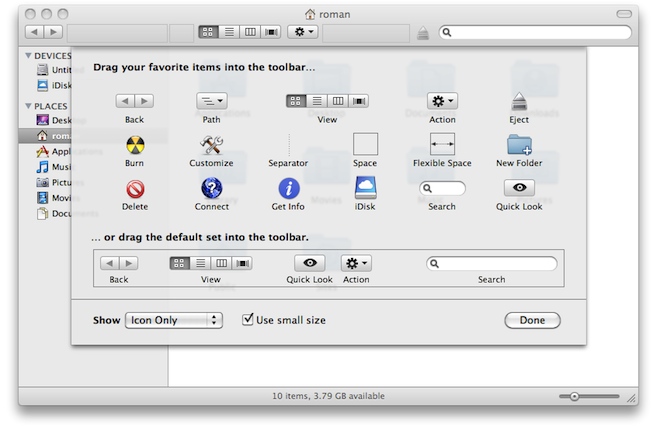Switch toolbar to column view

click(x=250, y=32)
